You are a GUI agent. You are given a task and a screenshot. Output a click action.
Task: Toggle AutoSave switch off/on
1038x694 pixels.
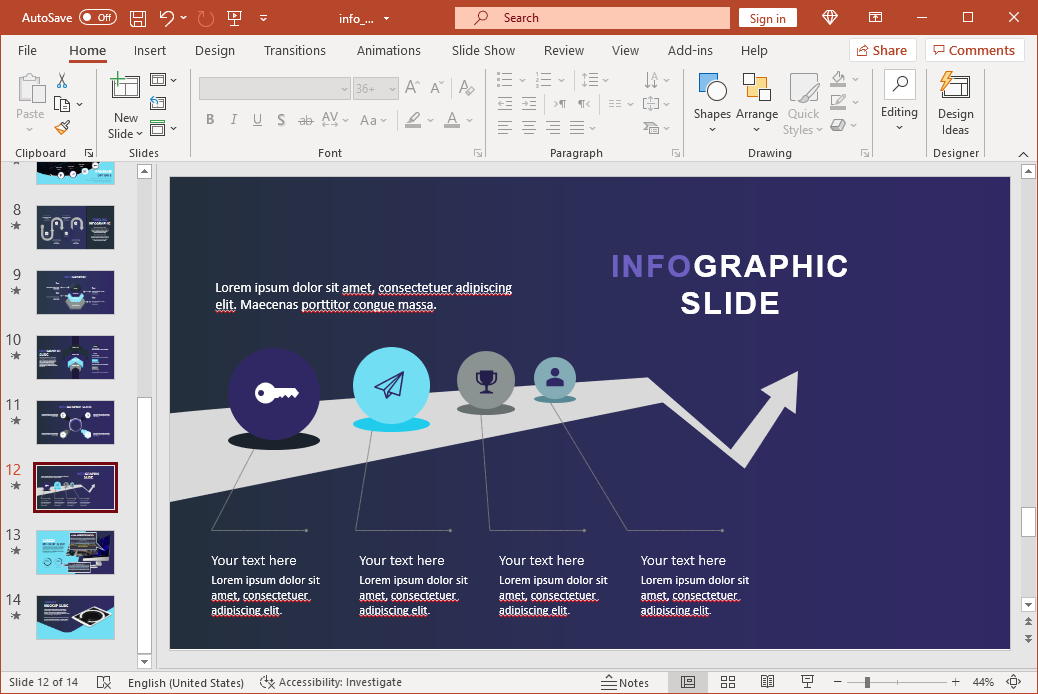click(x=97, y=18)
